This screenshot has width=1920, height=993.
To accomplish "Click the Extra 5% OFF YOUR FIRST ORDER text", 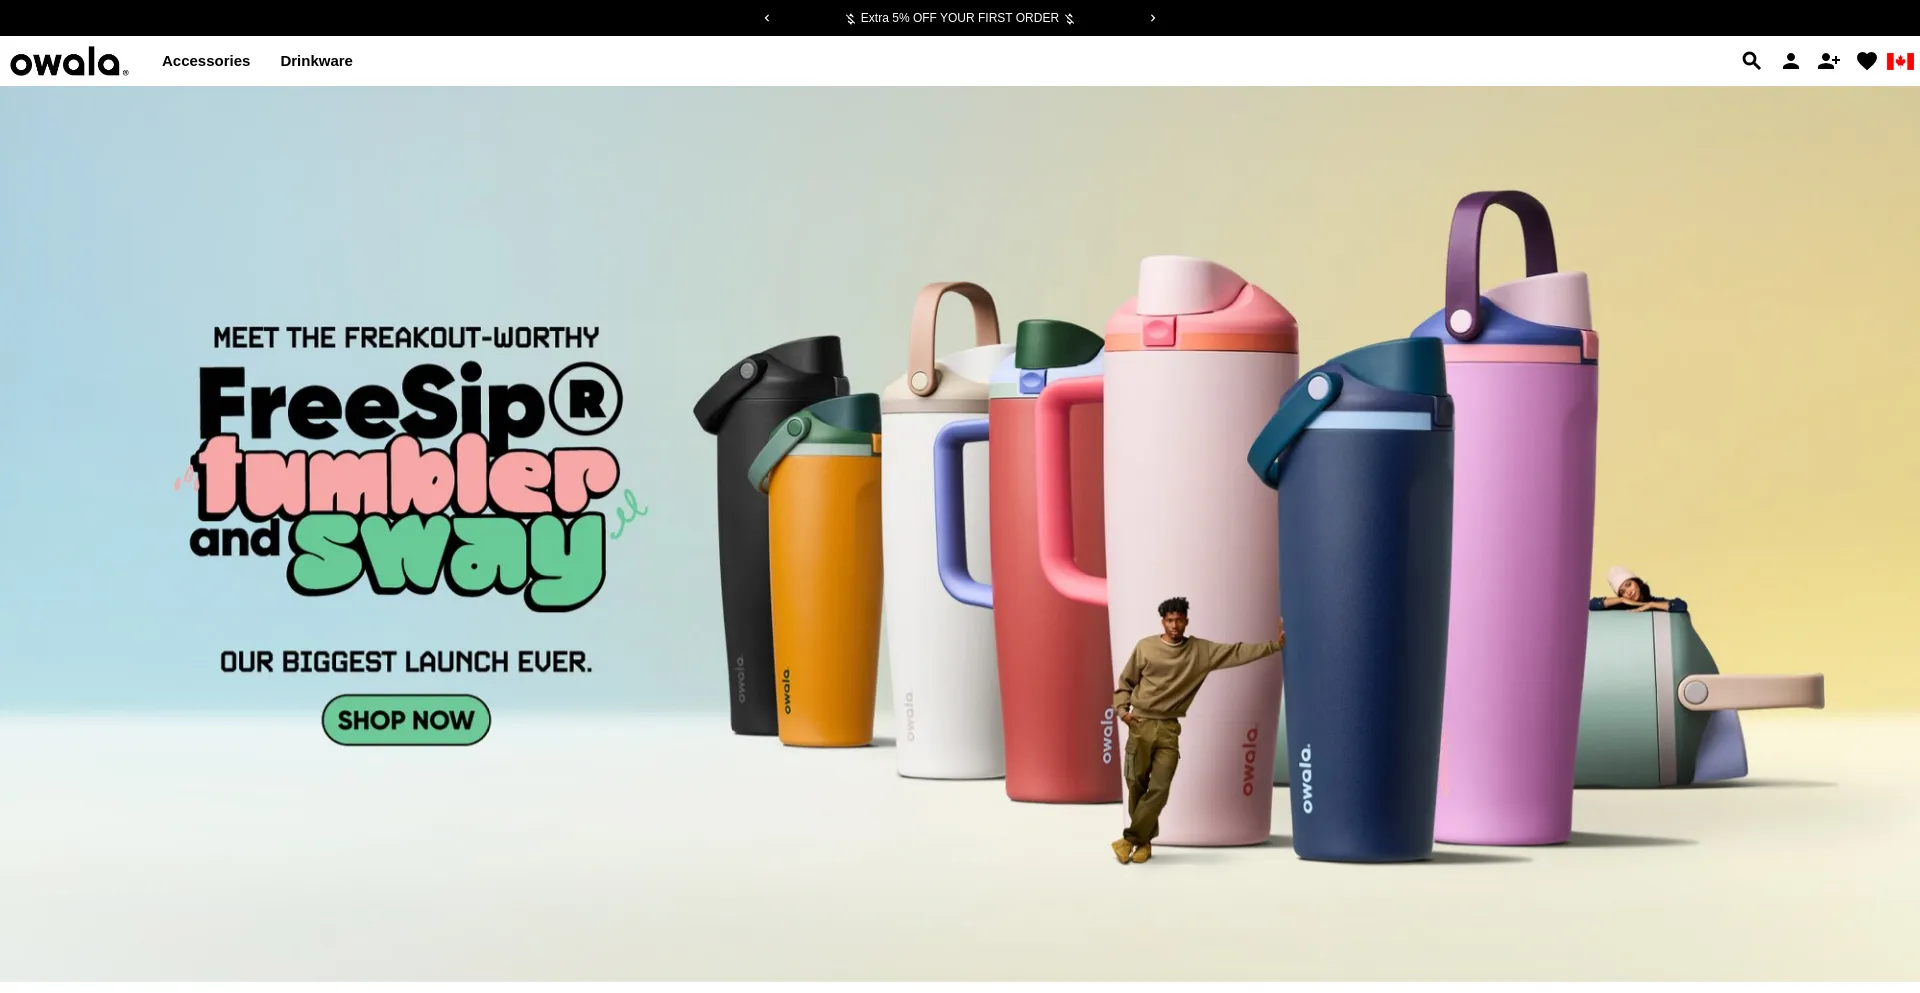I will click(x=960, y=18).
